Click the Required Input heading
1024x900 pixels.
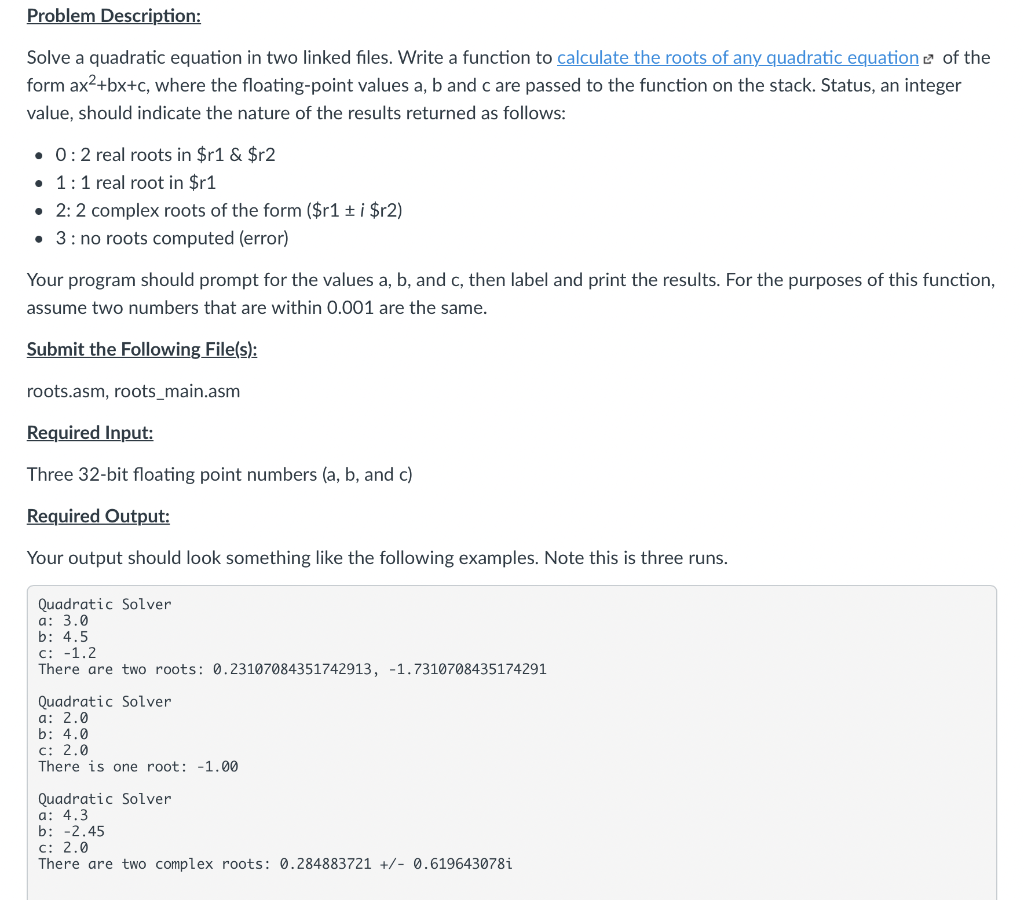tap(90, 433)
